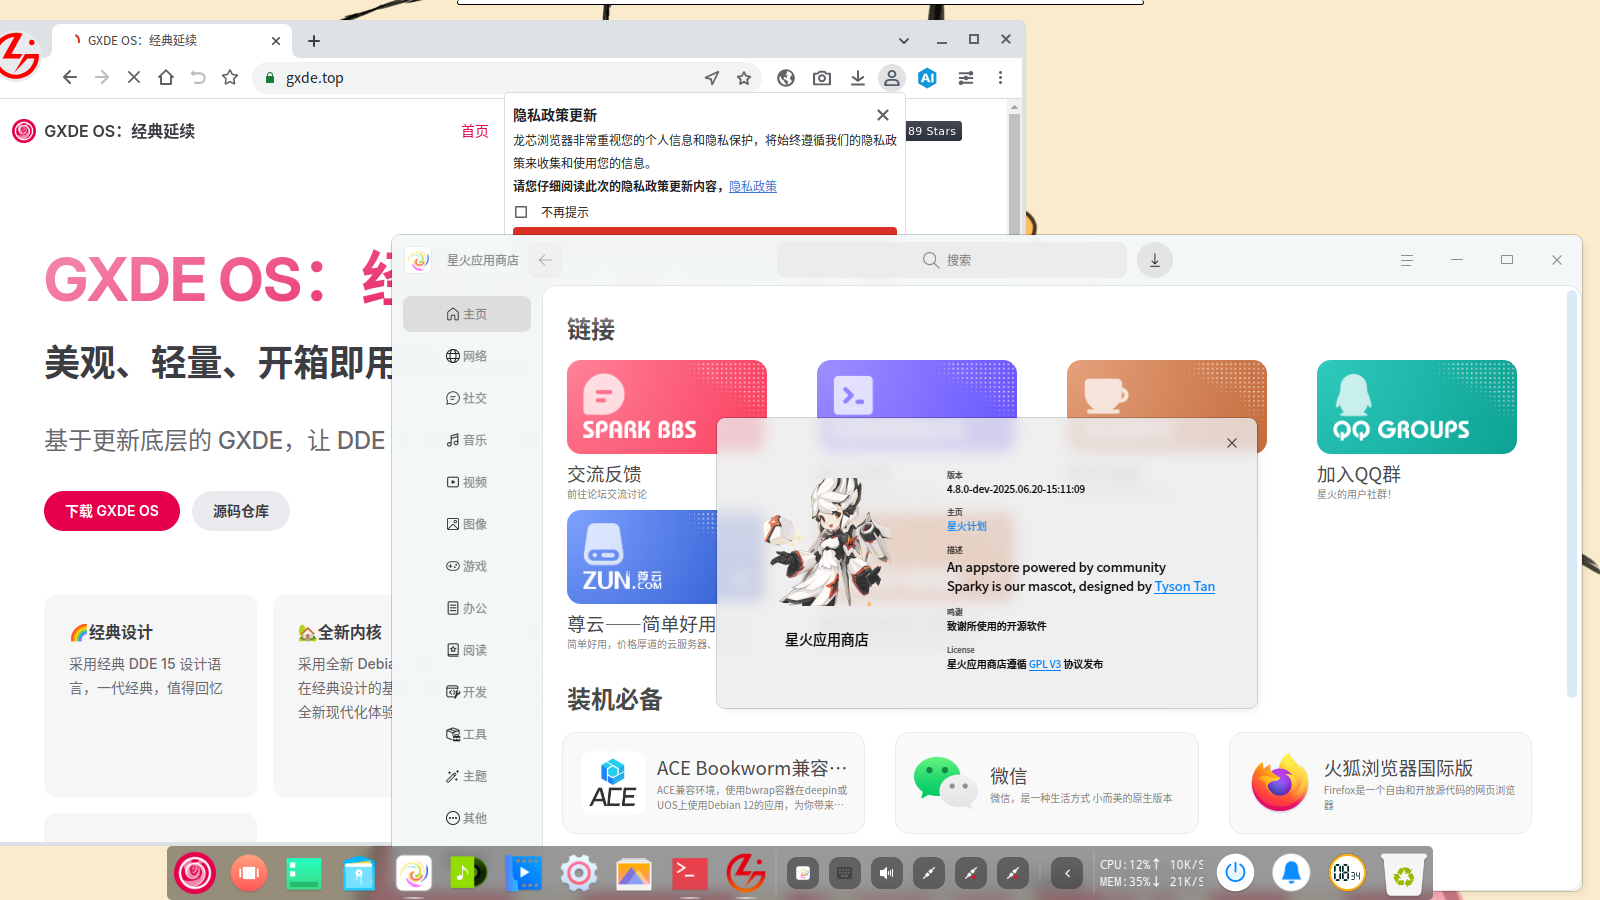Bookmark page with star icon in address bar
1600x900 pixels.
(744, 77)
